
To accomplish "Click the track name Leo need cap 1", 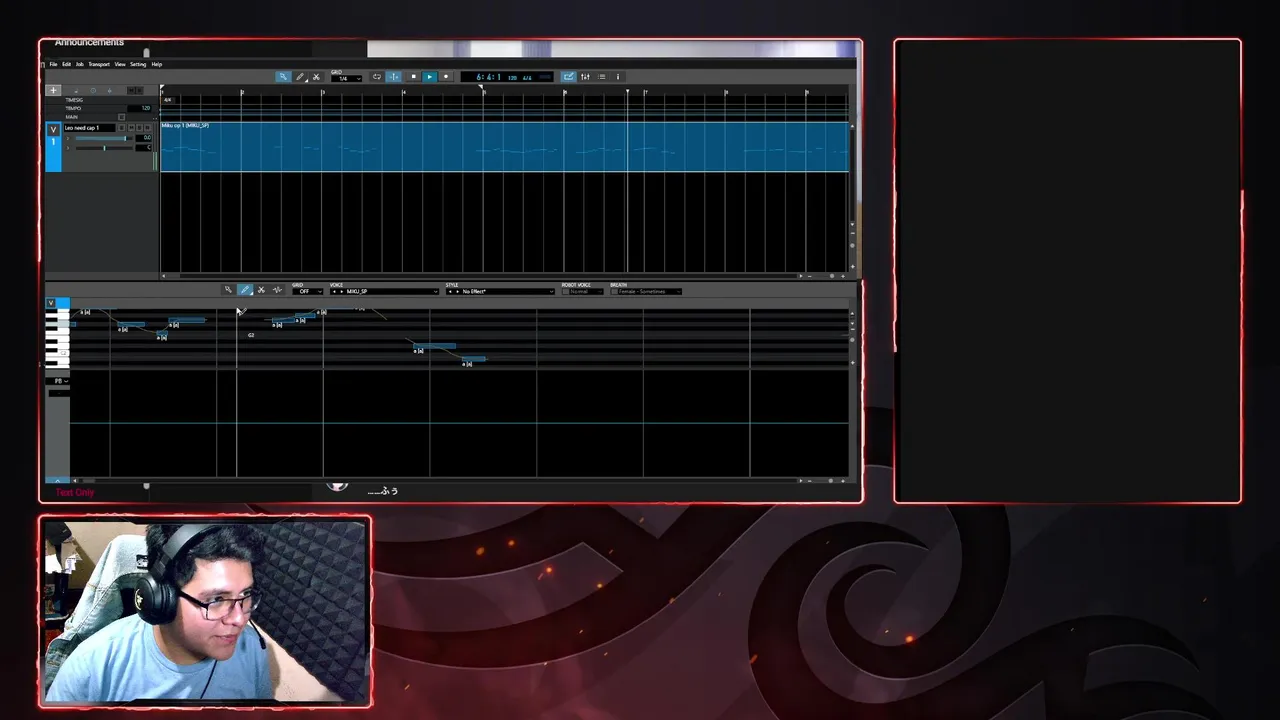I will [89, 128].
